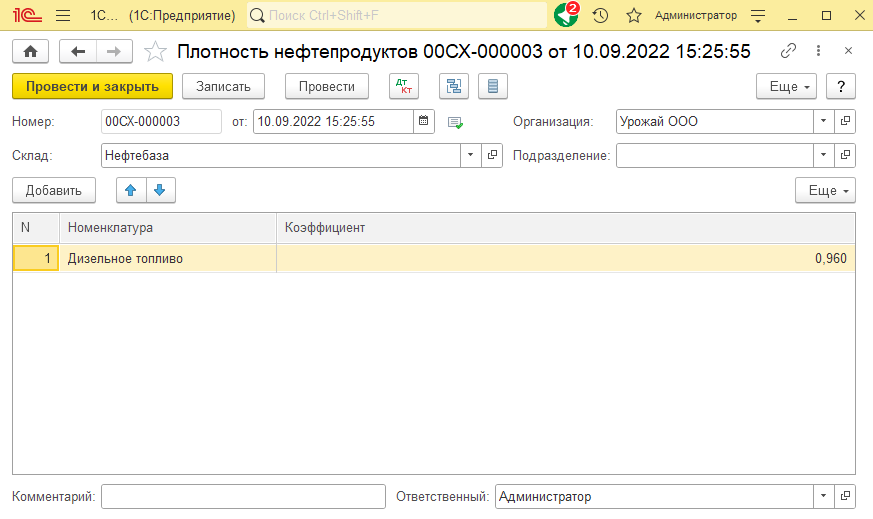Click the notifications bell with badge

[565, 15]
